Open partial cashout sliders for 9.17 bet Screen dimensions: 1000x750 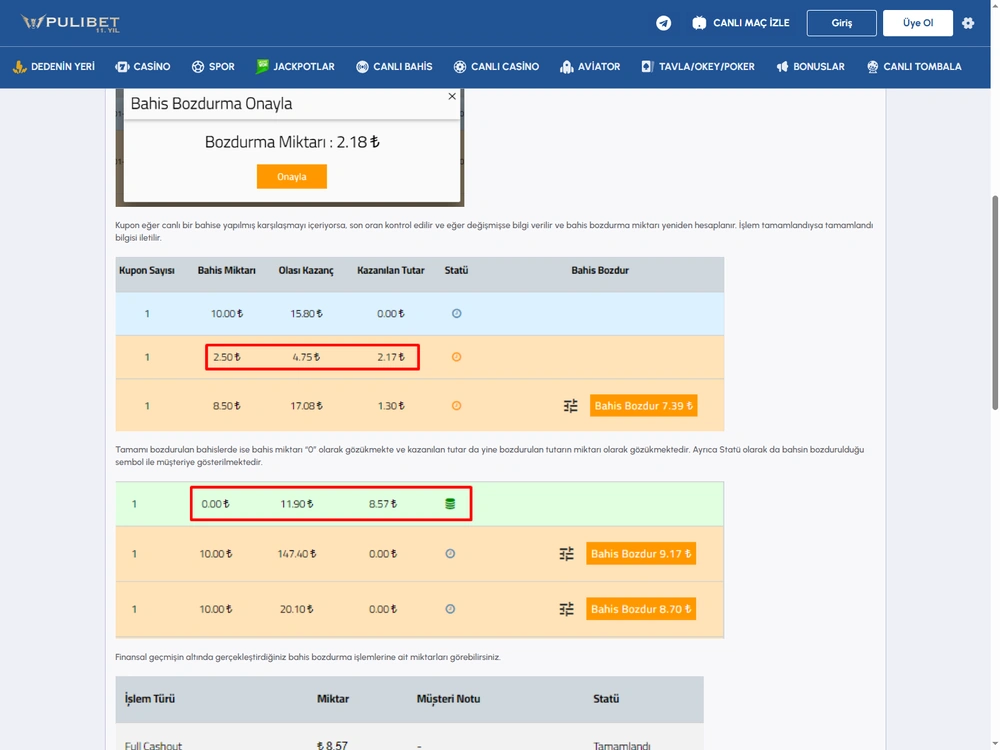(566, 554)
